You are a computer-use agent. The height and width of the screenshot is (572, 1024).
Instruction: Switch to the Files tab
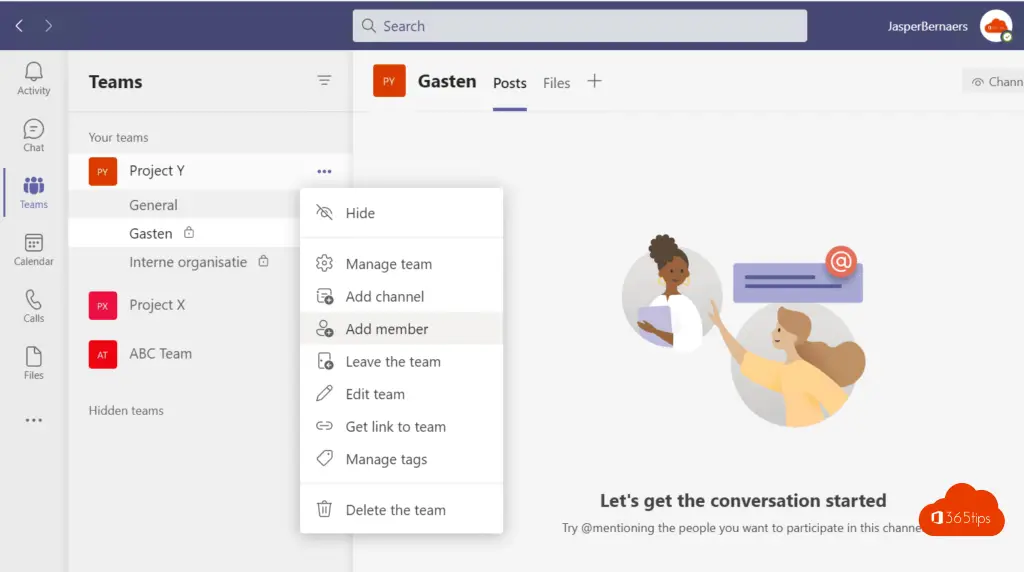coord(556,83)
